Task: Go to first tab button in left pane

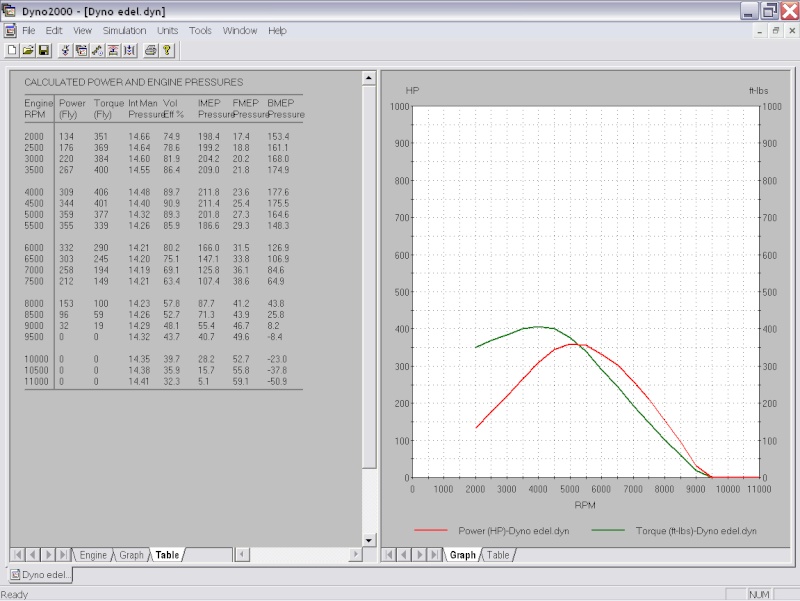Action: (x=17, y=555)
